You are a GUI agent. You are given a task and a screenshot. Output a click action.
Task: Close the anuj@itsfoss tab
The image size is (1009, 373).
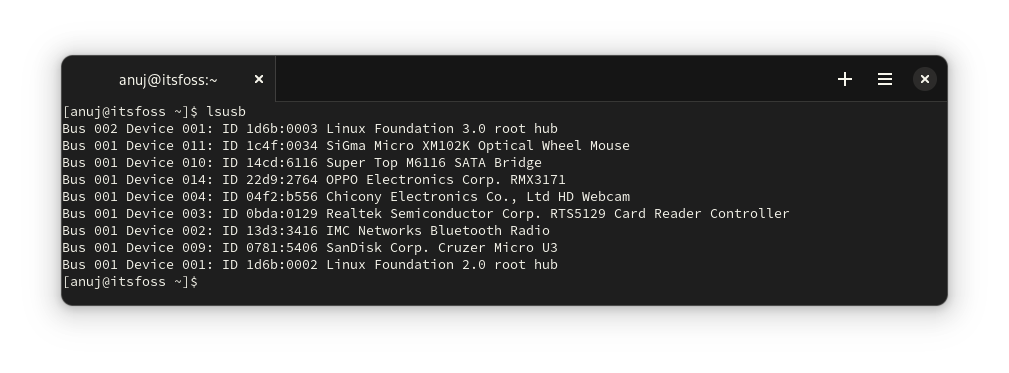coord(259,79)
